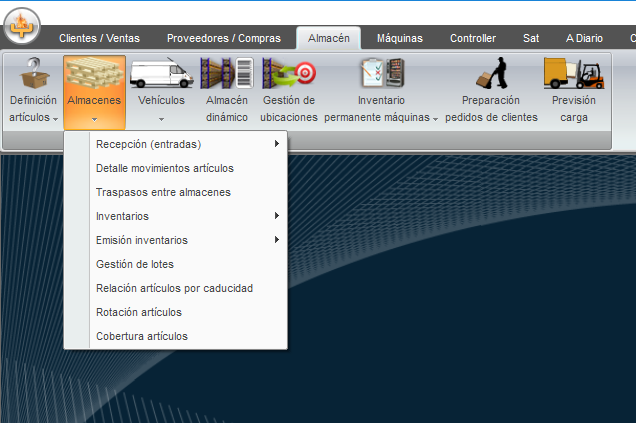Image resolution: width=636 pixels, height=423 pixels.
Task: Open Gestión de ubicaciones target icon
Action: [x=289, y=73]
